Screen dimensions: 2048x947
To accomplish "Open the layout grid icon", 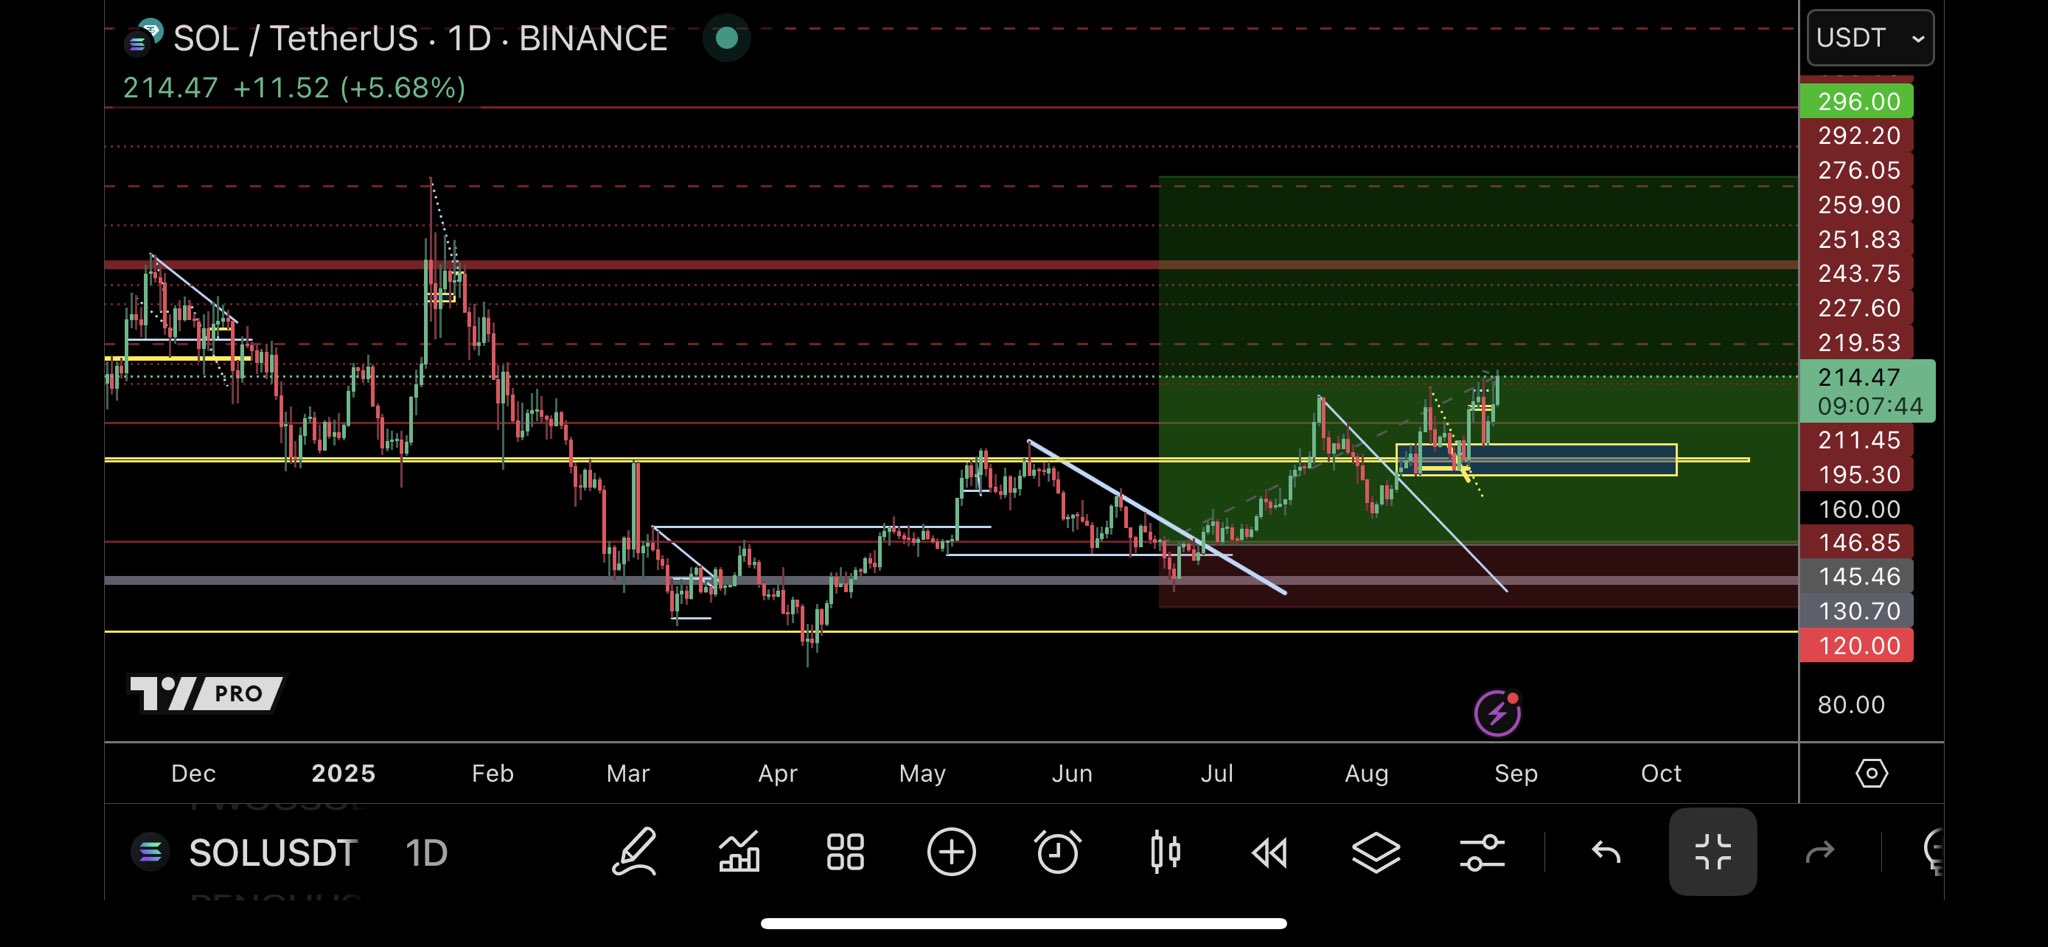I will click(845, 853).
